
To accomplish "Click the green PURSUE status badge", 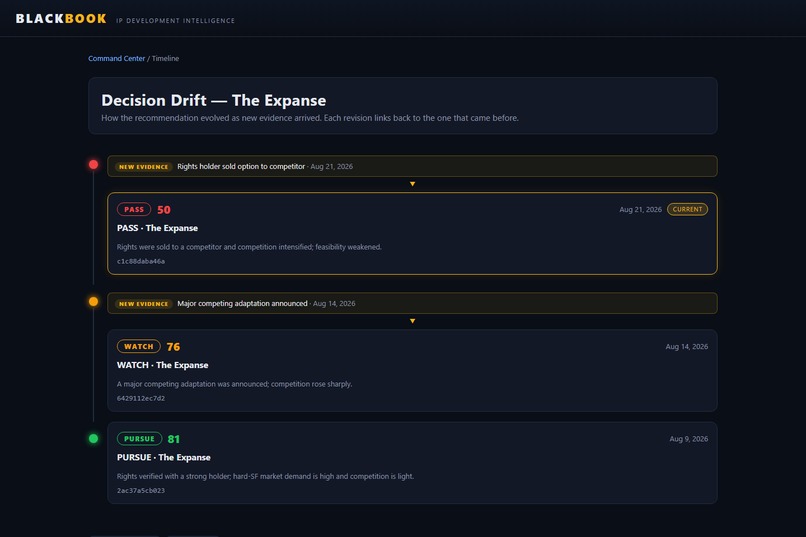I will [139, 439].
